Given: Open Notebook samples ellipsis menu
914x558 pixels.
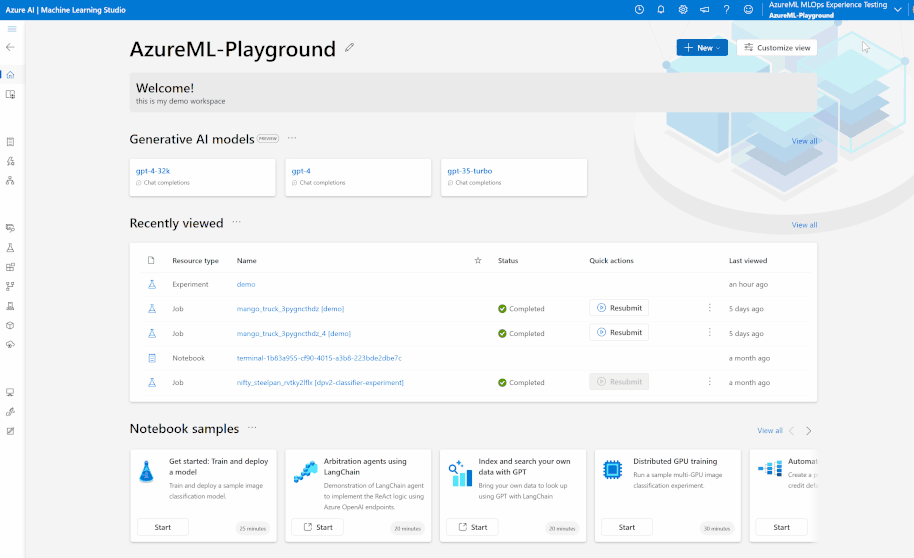Looking at the screenshot, I should (252, 427).
